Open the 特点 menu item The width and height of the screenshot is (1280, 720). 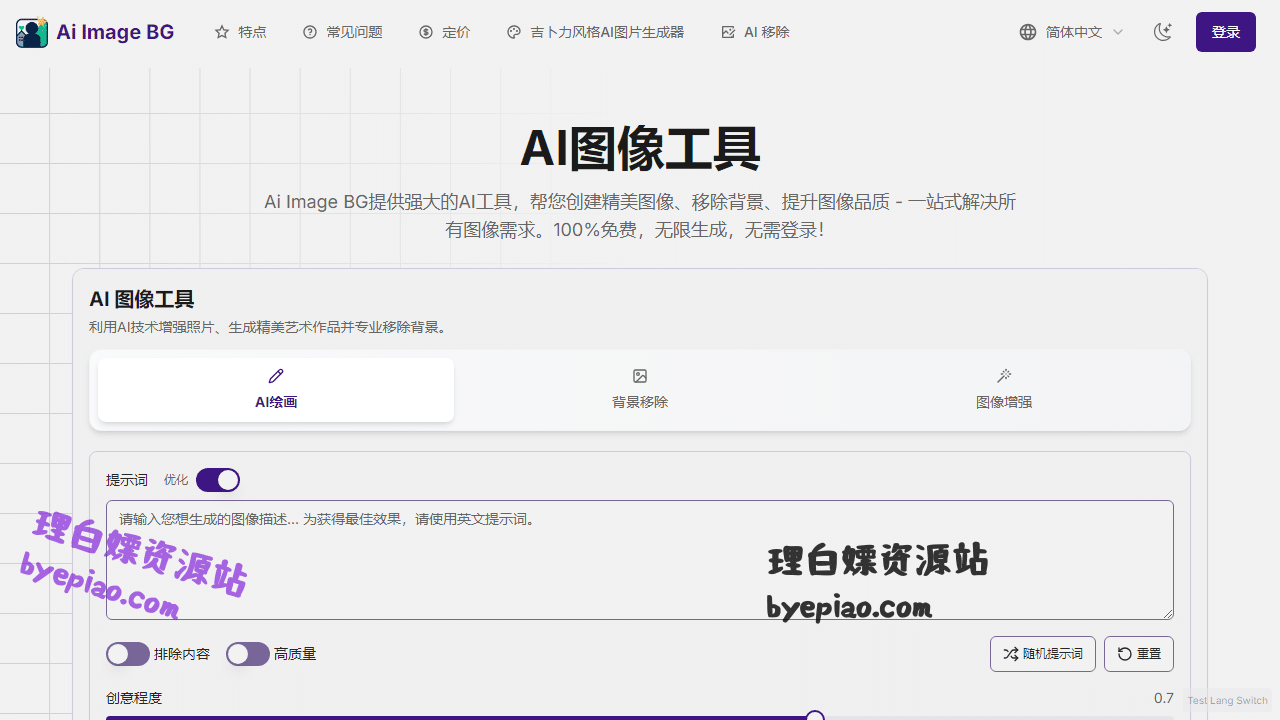coord(240,32)
